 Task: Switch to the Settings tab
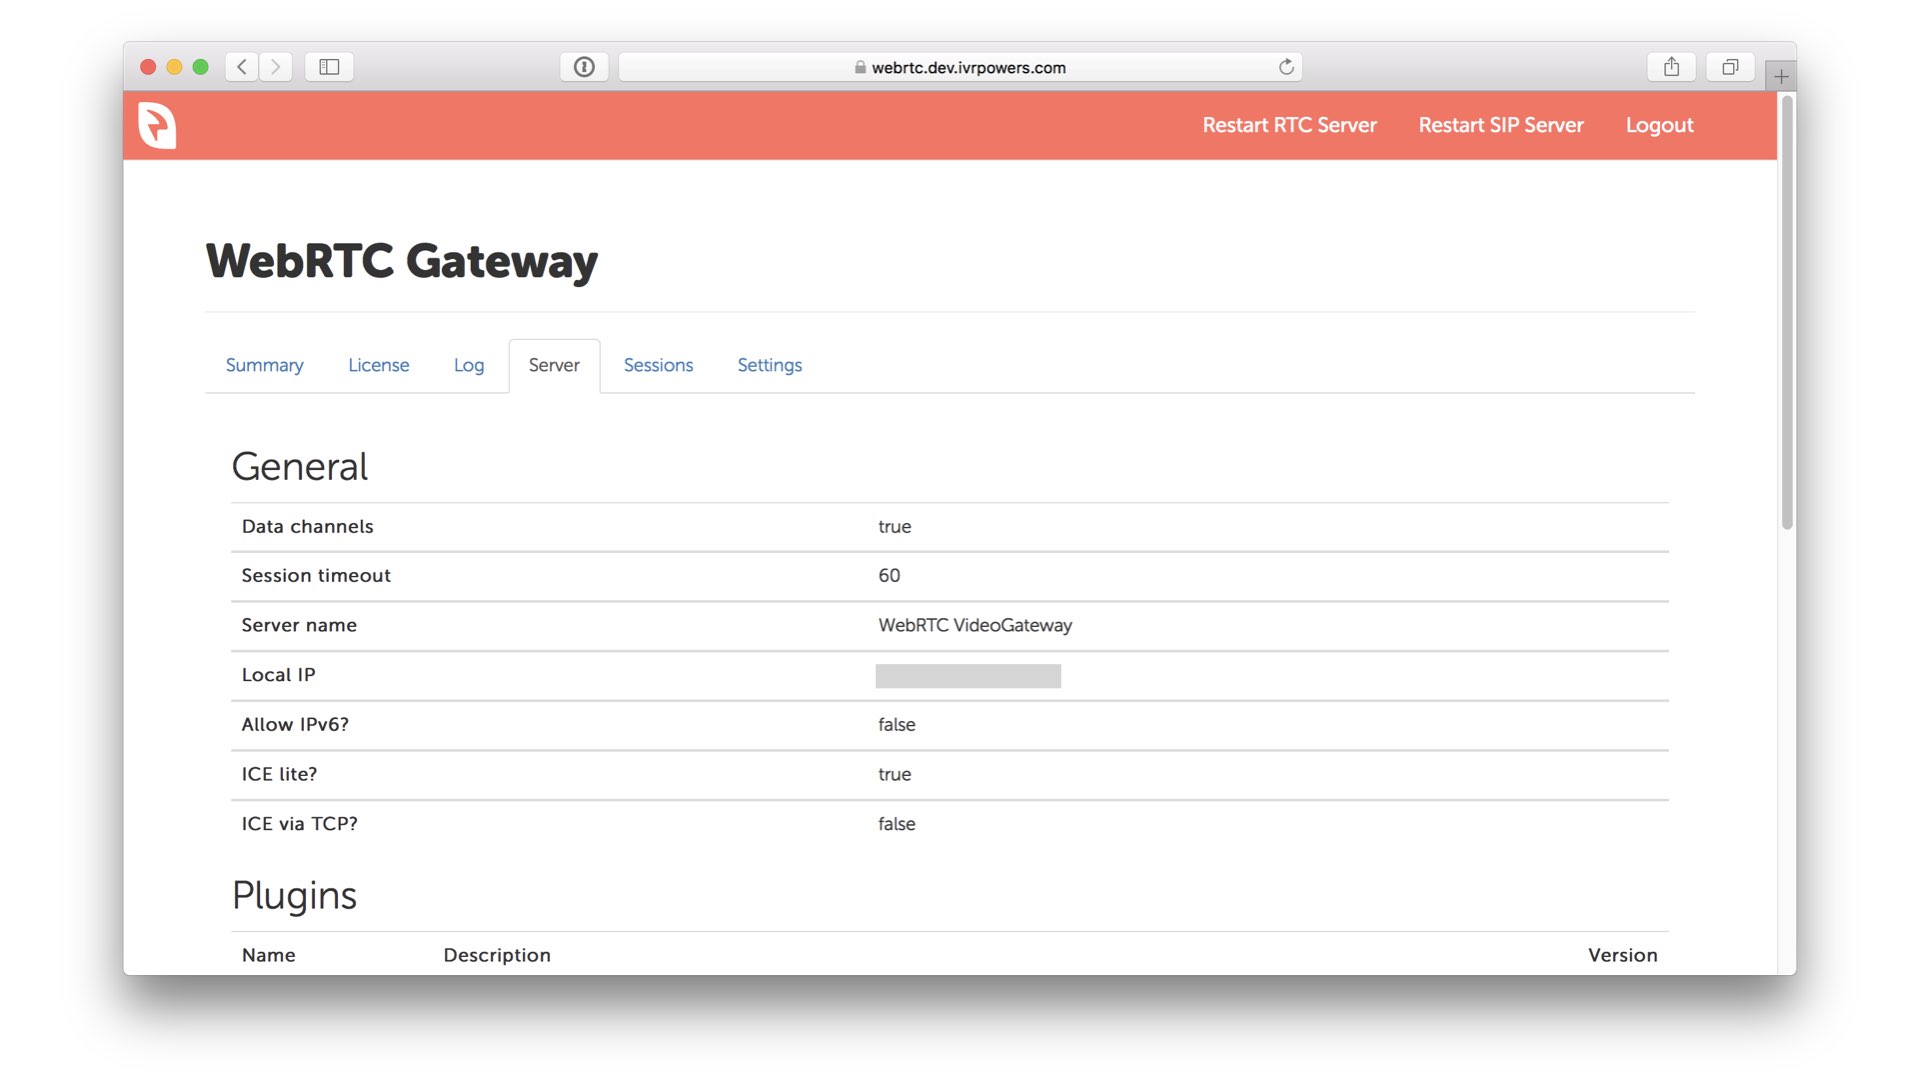point(769,365)
